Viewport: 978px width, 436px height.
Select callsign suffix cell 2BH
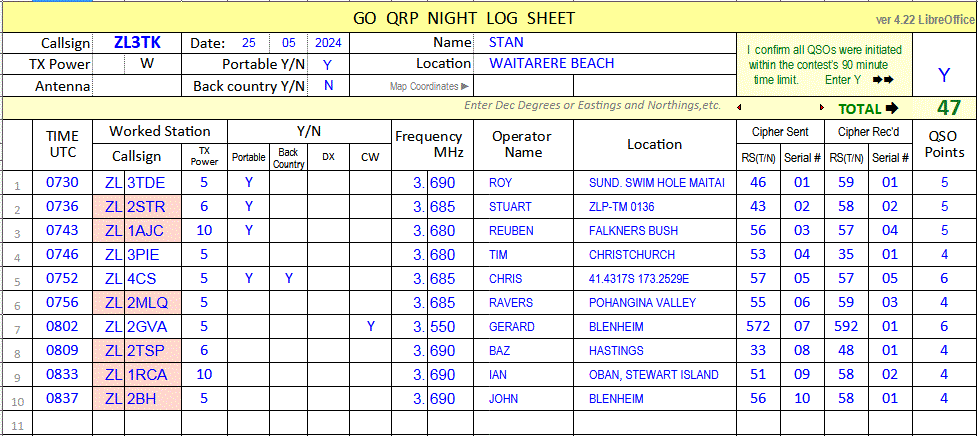click(153, 399)
